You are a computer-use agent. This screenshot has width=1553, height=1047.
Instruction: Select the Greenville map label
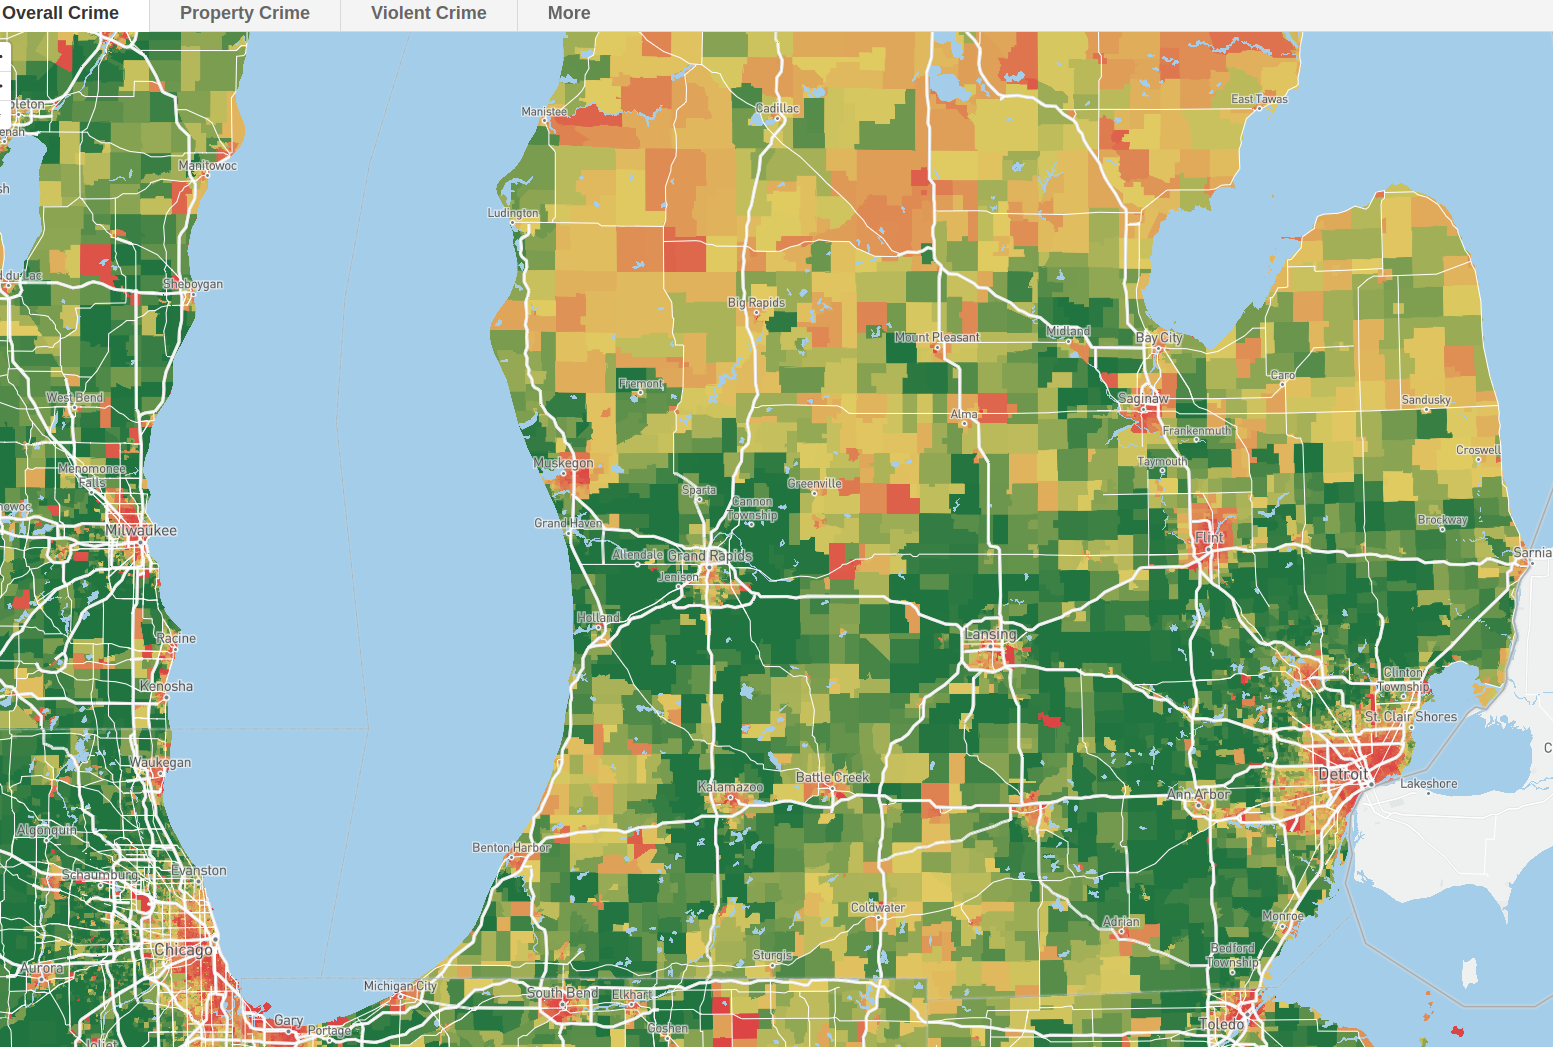815,484
